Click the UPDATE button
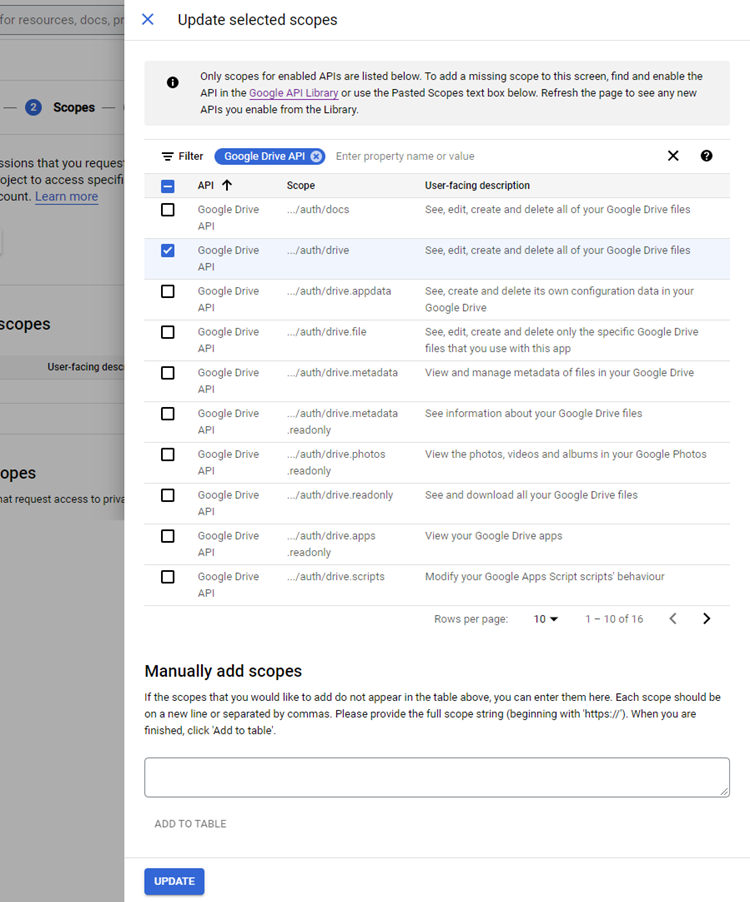 coord(174,881)
